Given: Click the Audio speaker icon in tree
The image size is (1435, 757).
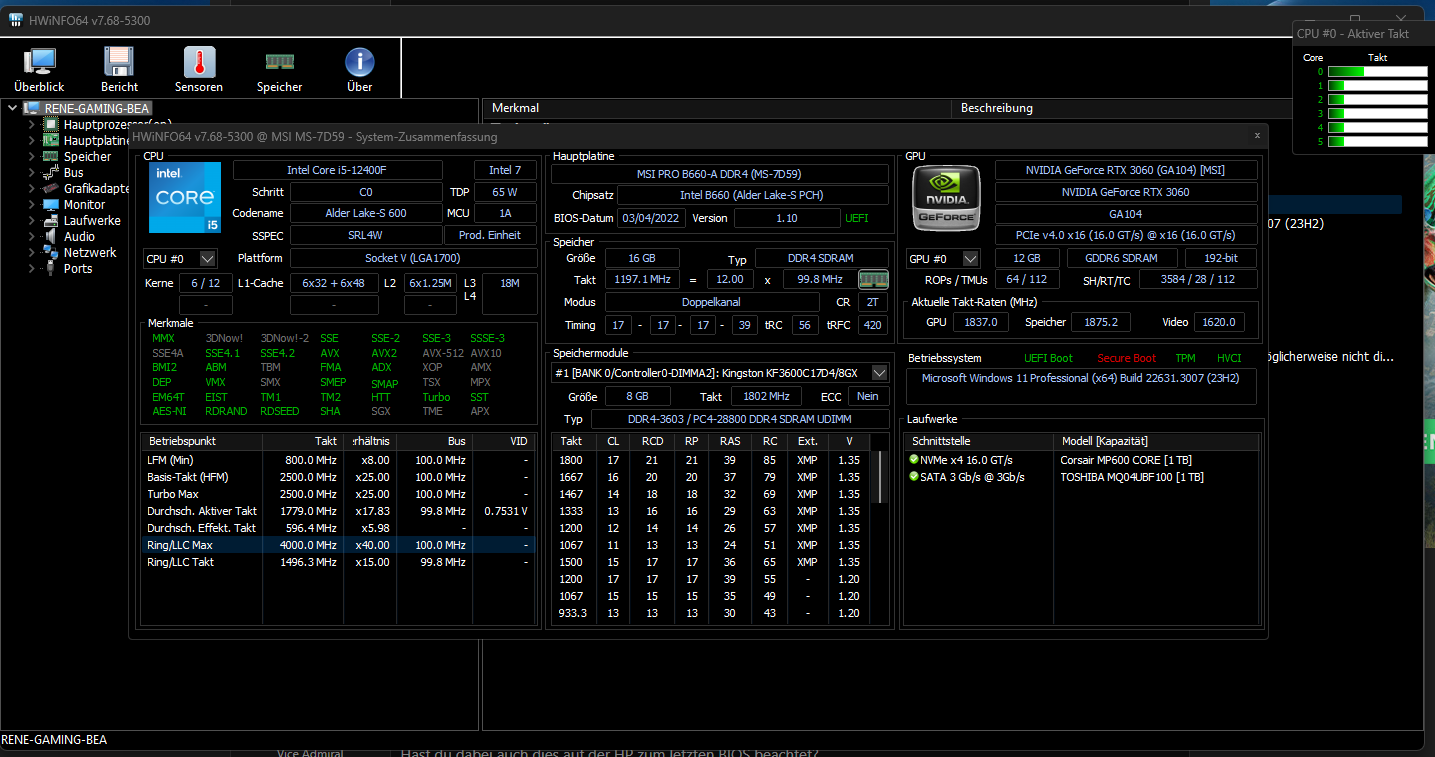Looking at the screenshot, I should (x=50, y=236).
